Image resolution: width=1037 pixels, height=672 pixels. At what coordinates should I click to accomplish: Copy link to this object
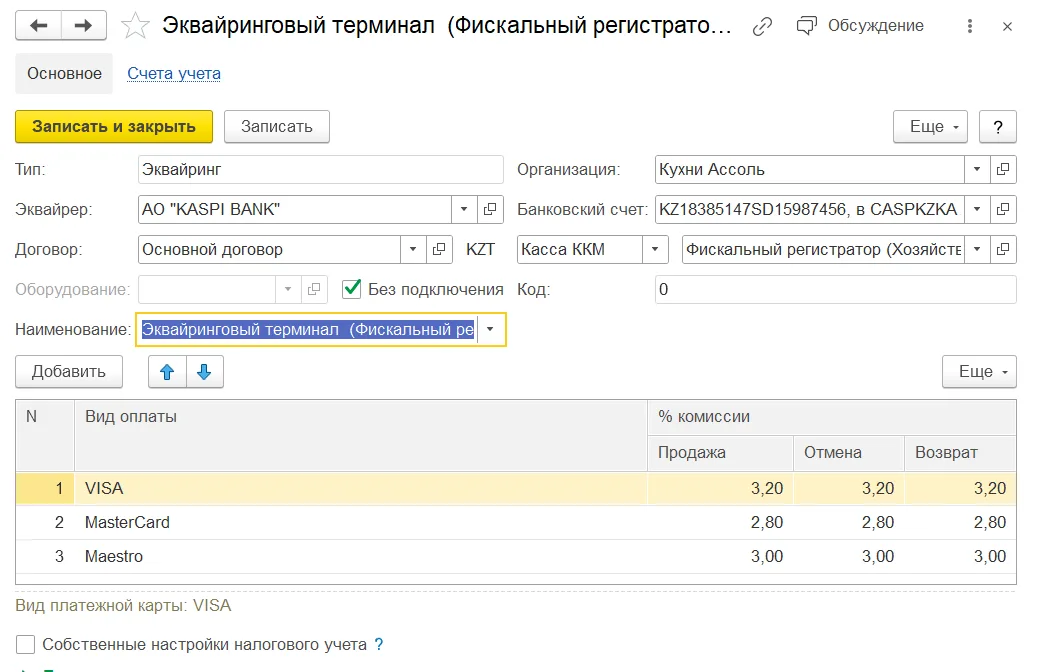762,26
